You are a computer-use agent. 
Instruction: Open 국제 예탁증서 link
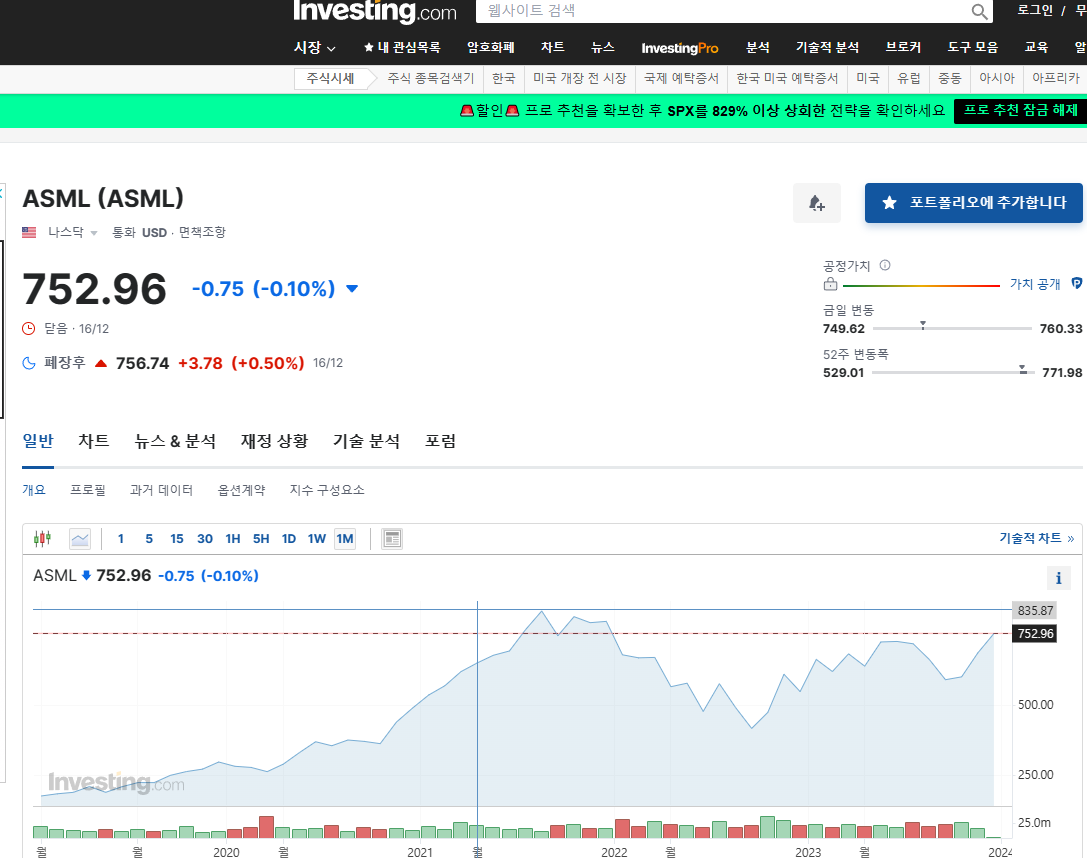[681, 78]
